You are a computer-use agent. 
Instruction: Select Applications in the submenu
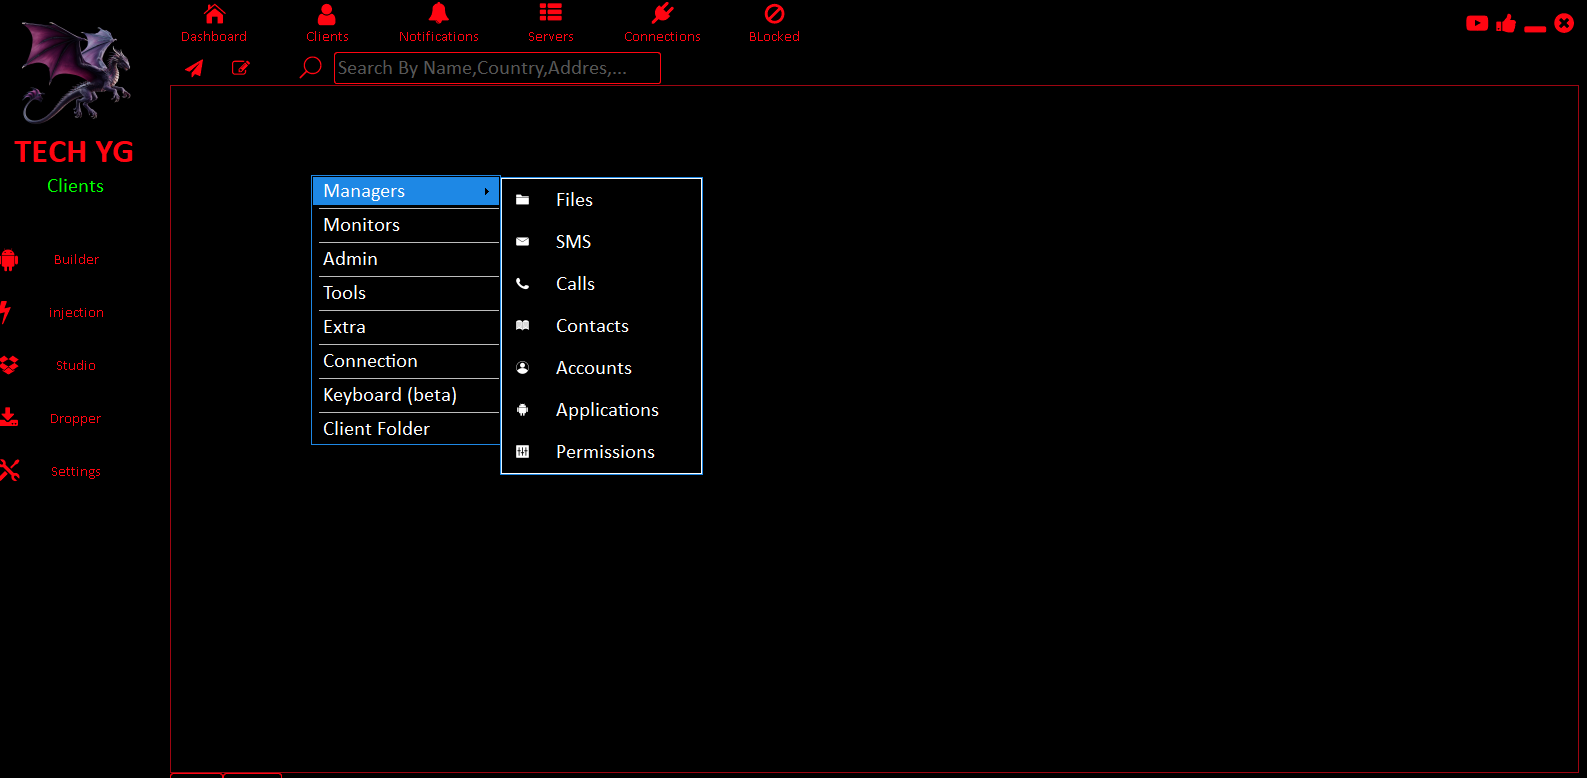(x=606, y=410)
